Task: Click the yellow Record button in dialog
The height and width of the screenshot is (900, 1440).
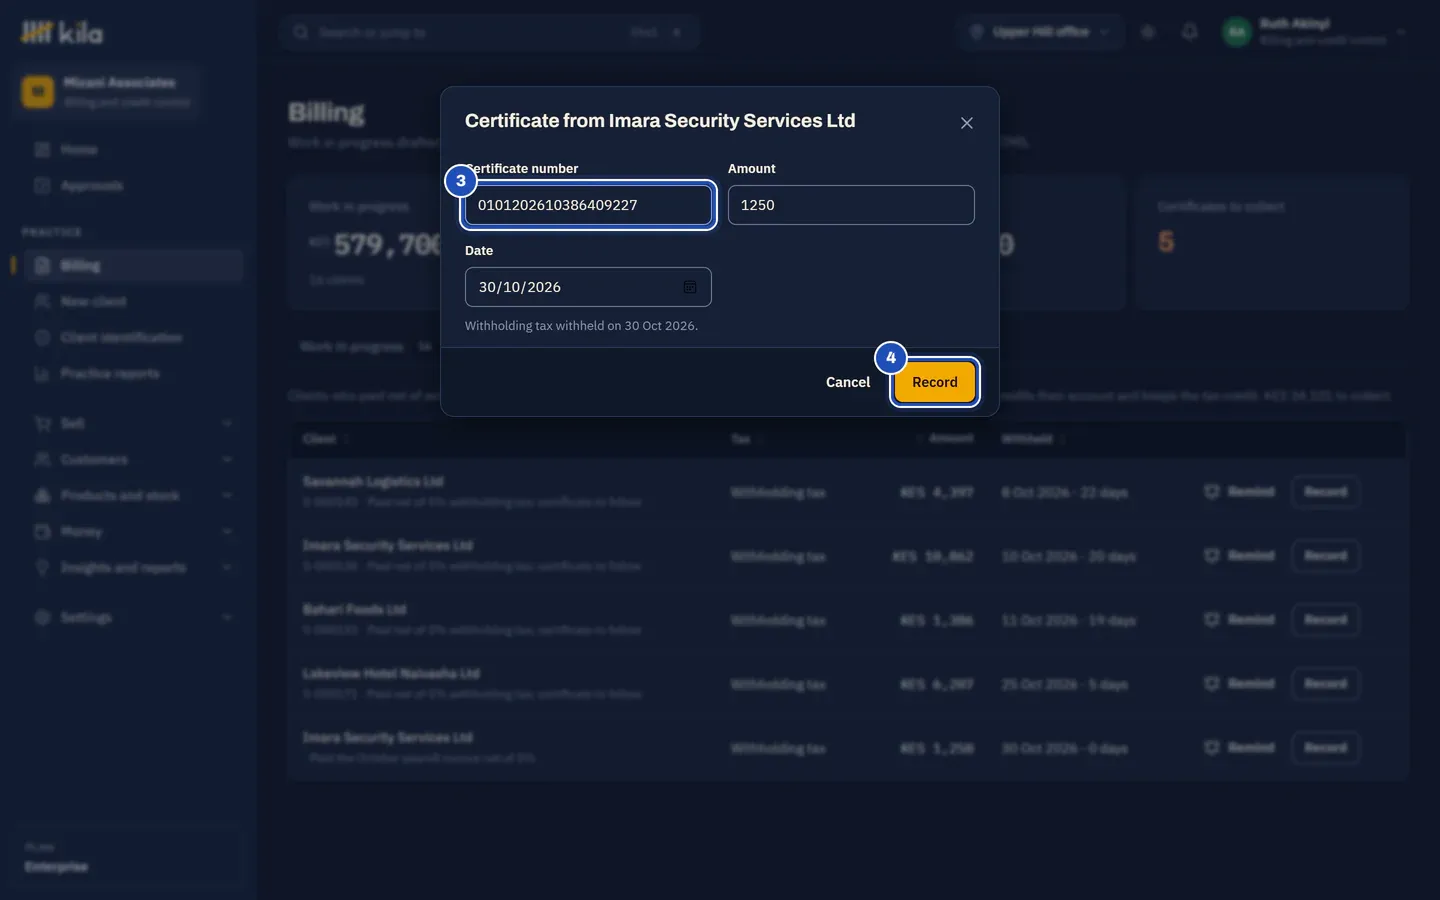Action: [935, 382]
